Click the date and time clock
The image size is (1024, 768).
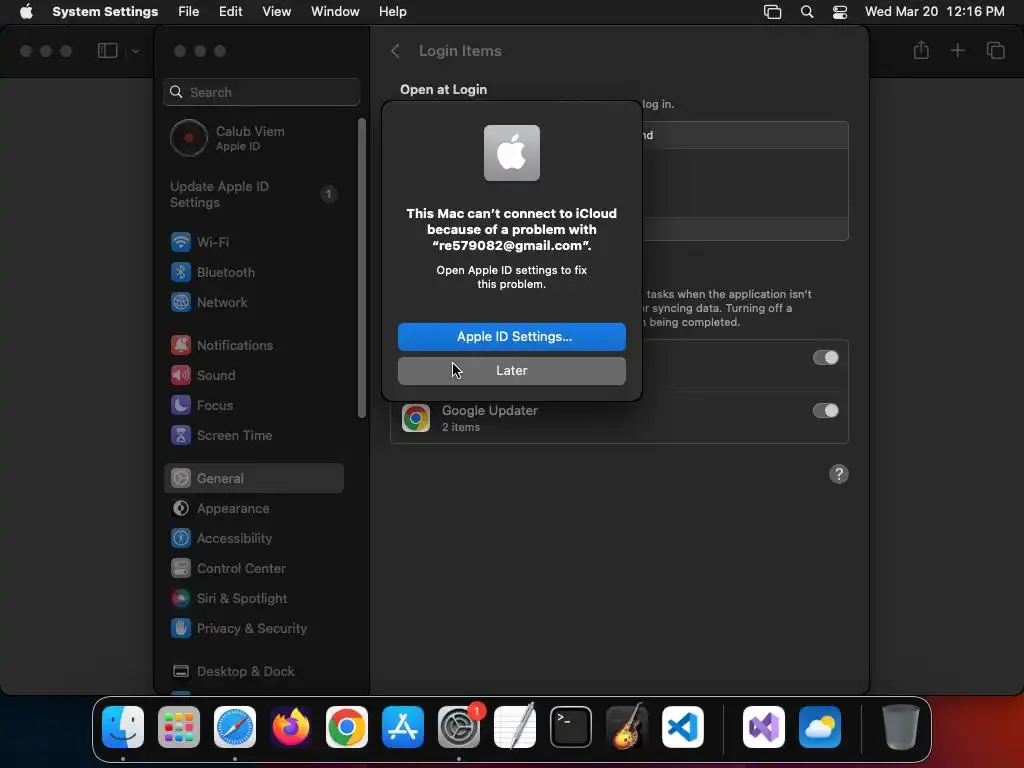pos(934,12)
